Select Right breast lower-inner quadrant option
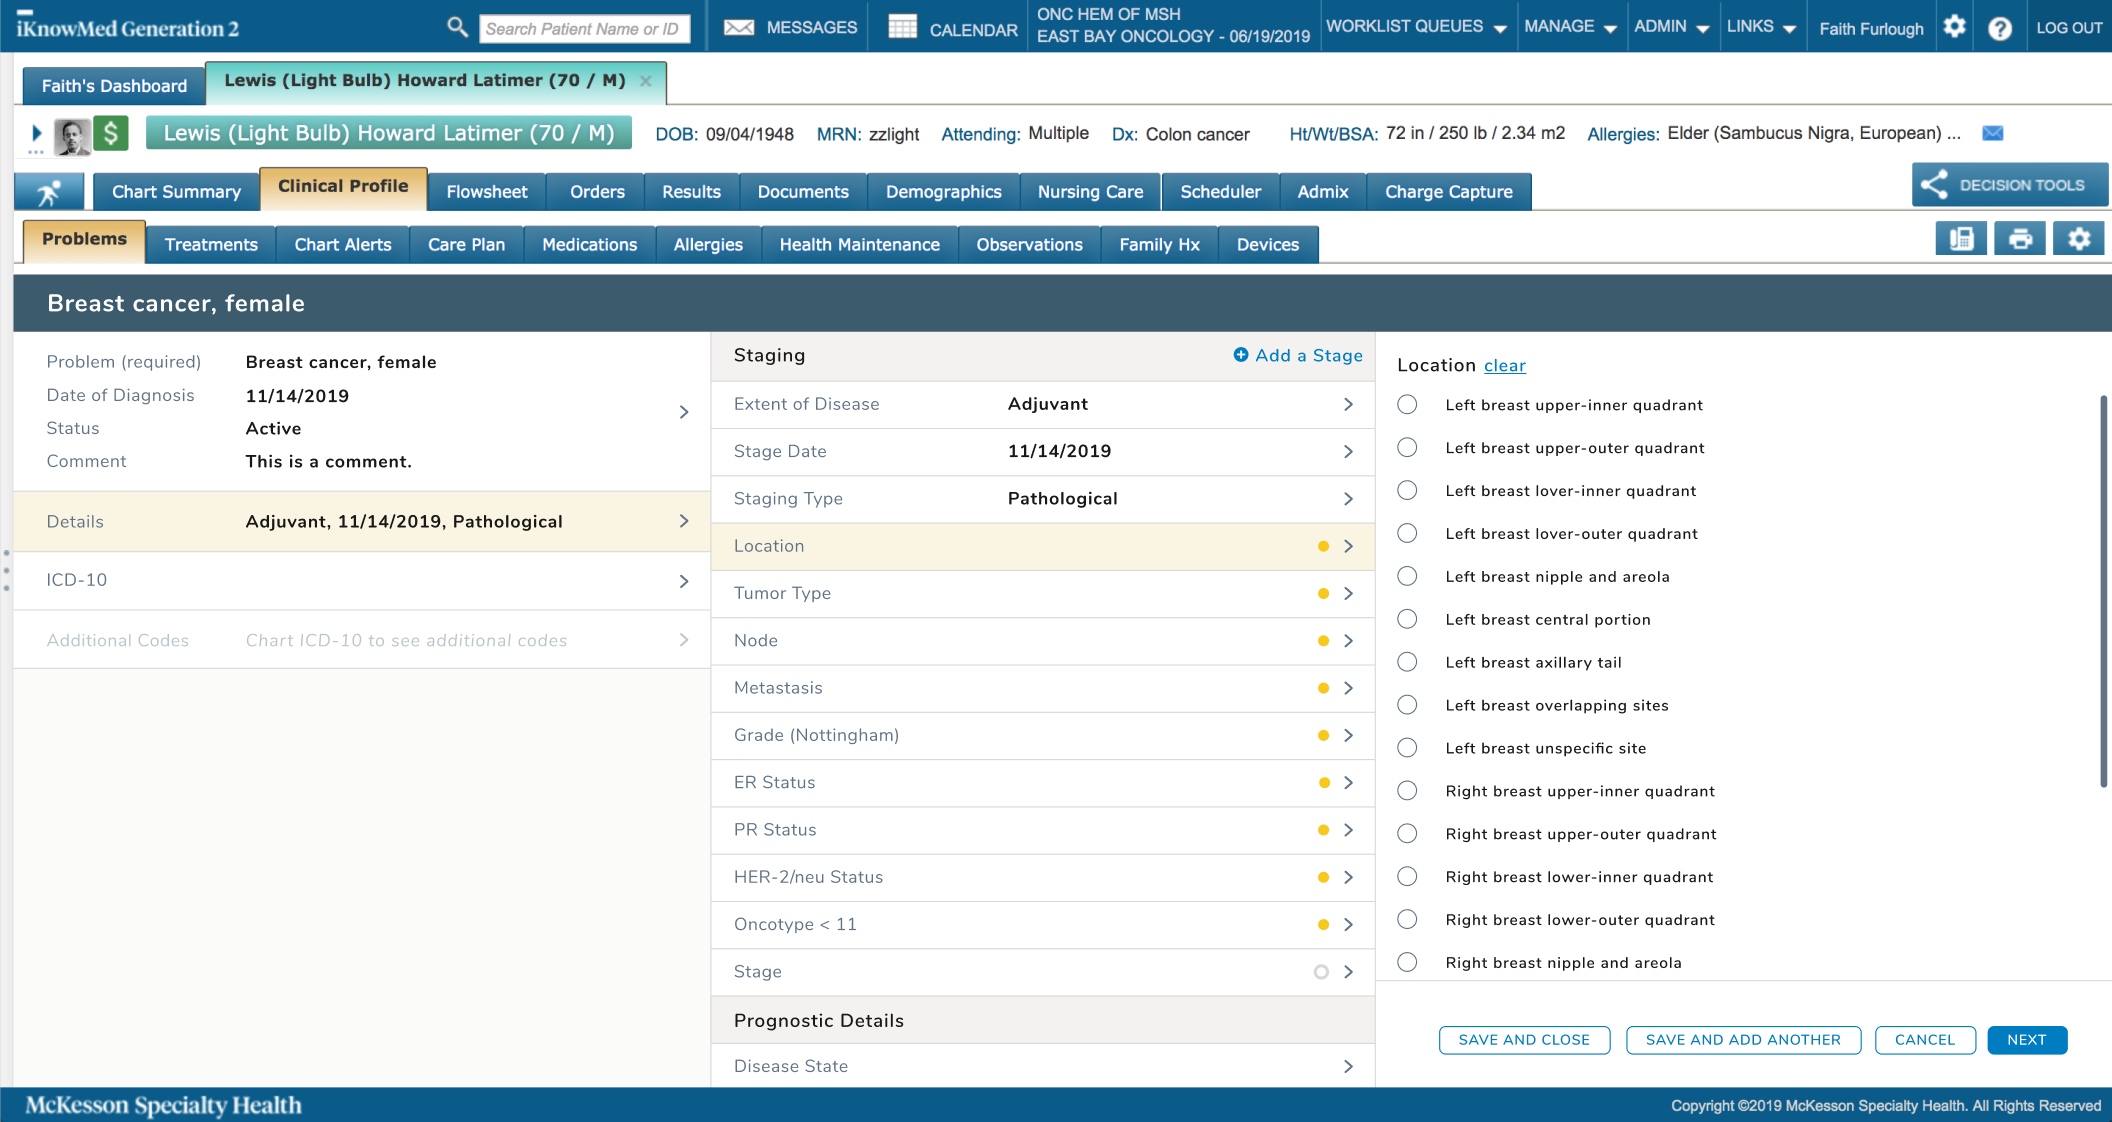The height and width of the screenshot is (1122, 2112). click(x=1407, y=877)
